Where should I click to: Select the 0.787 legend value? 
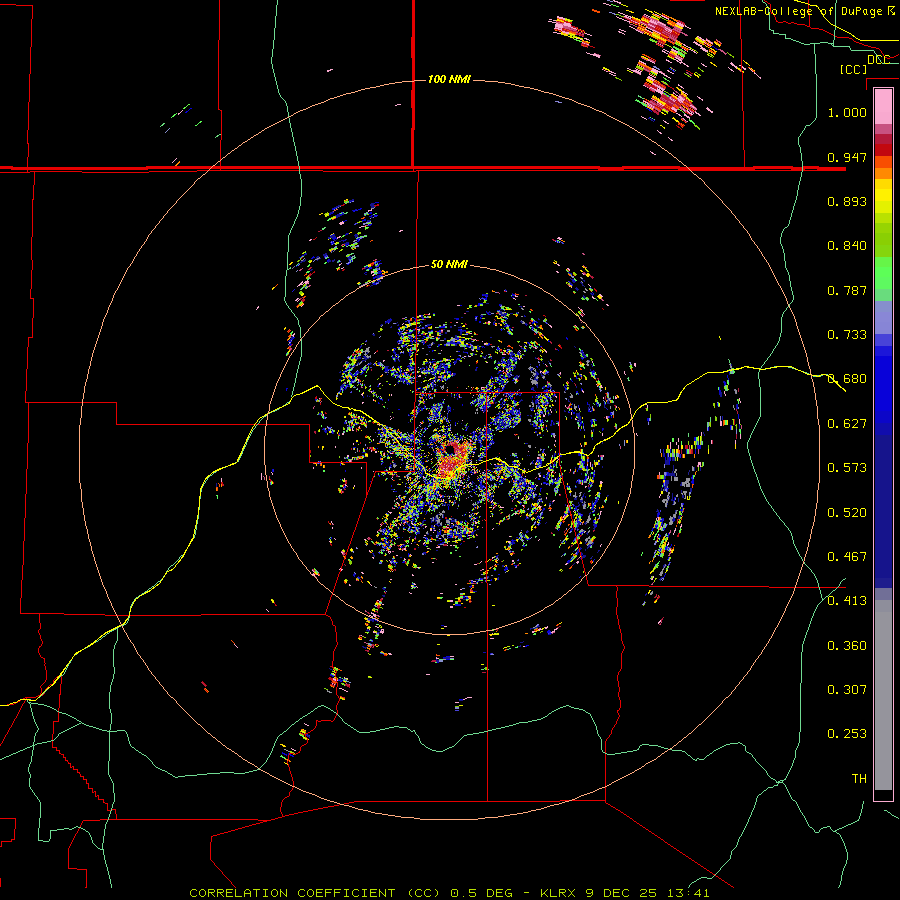pyautogui.click(x=847, y=290)
